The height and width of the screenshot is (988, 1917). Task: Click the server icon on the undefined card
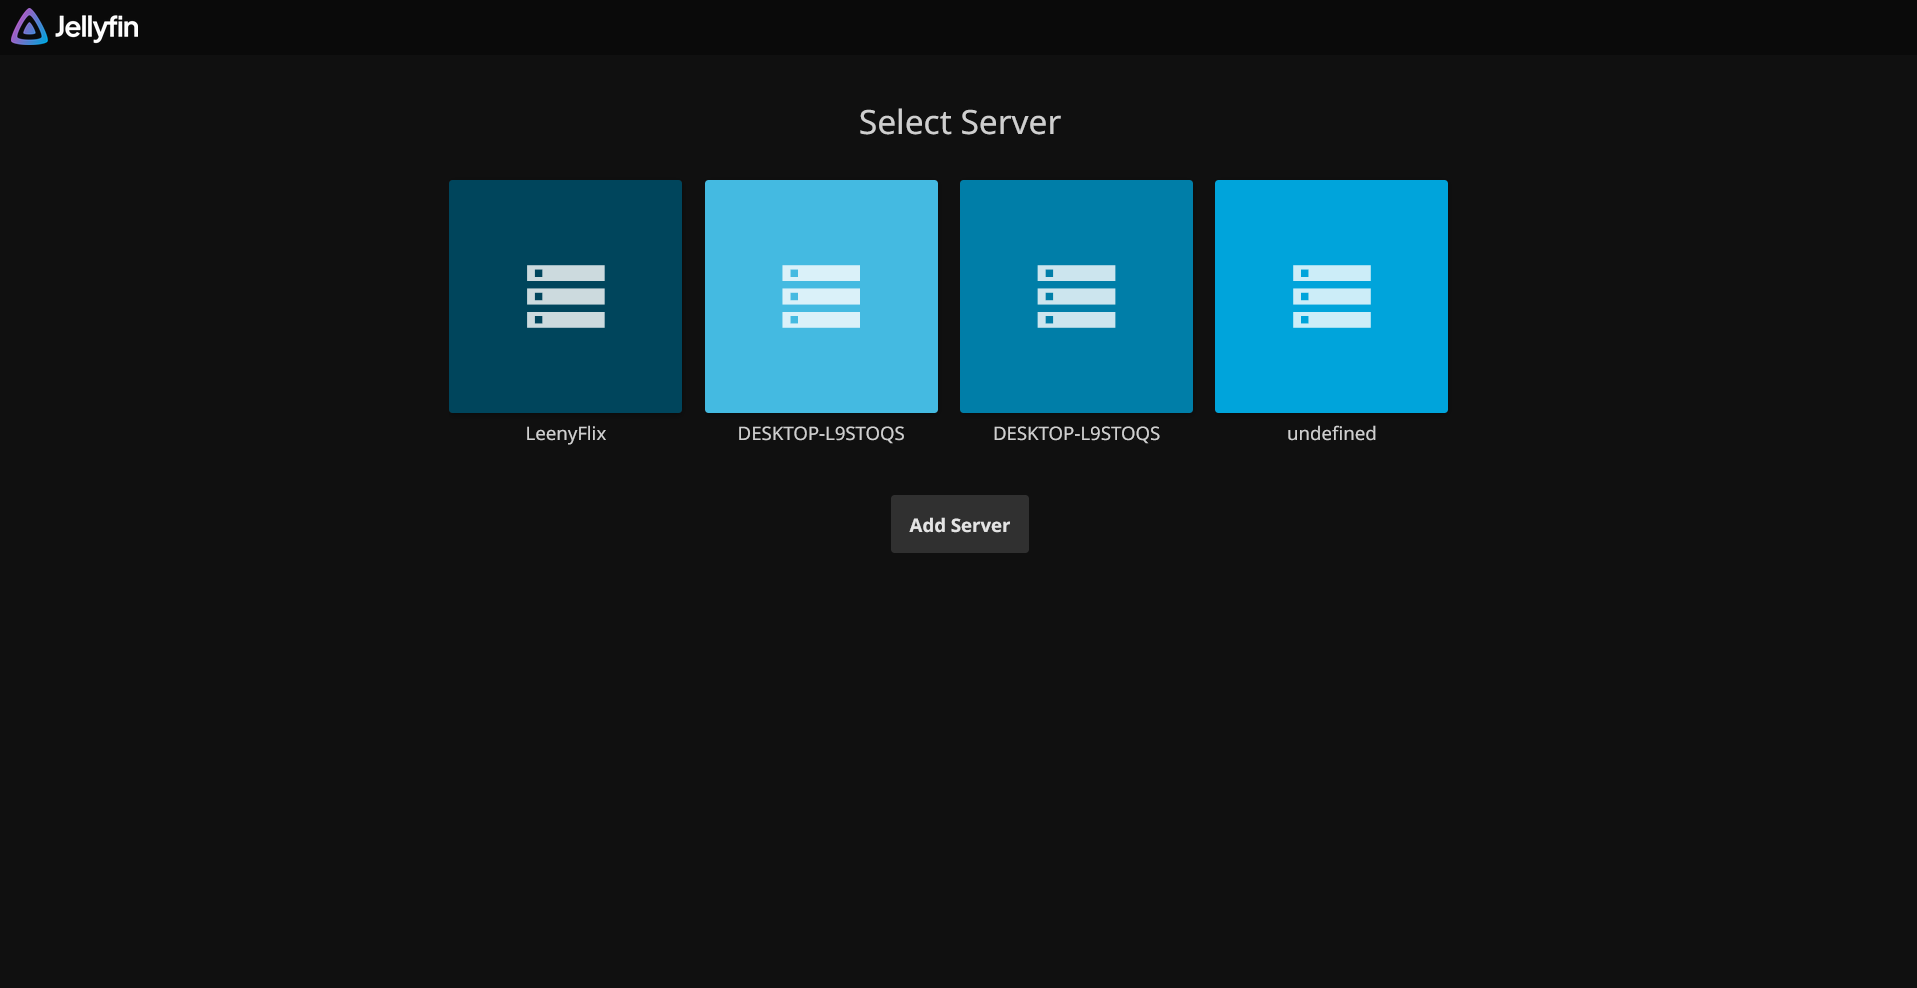(1331, 296)
